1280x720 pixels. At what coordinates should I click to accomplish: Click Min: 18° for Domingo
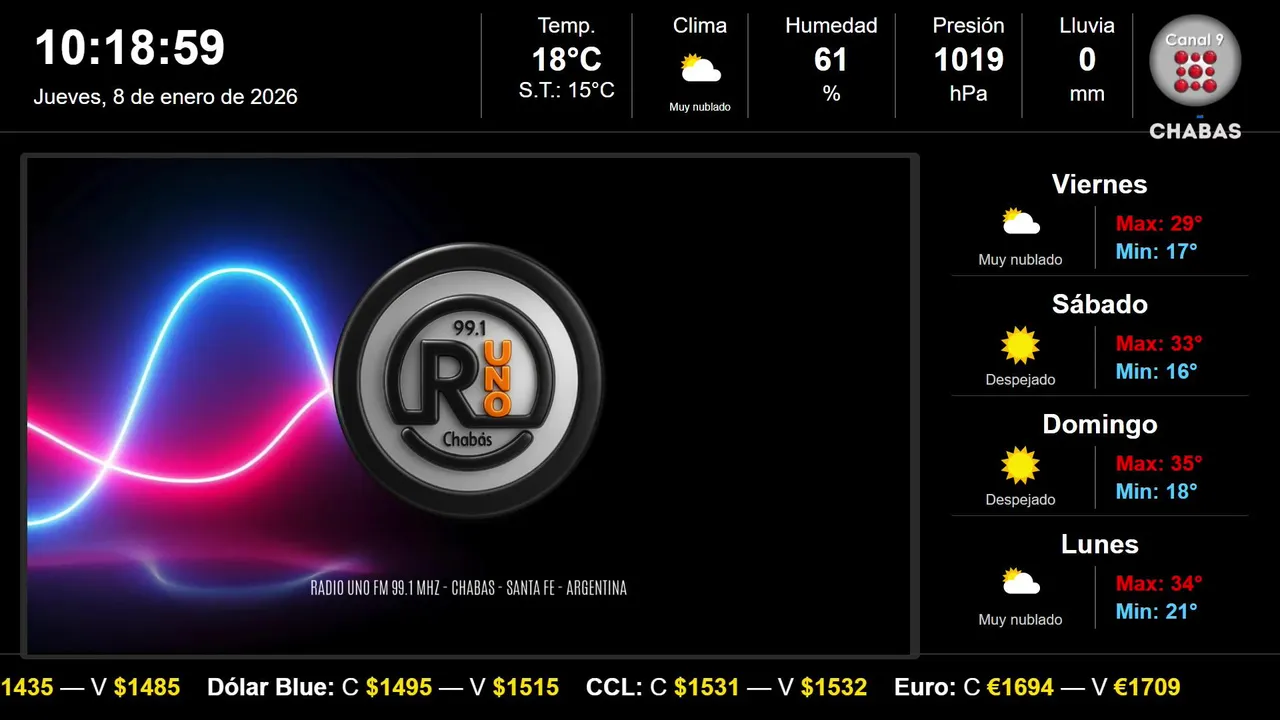pyautogui.click(x=1157, y=491)
